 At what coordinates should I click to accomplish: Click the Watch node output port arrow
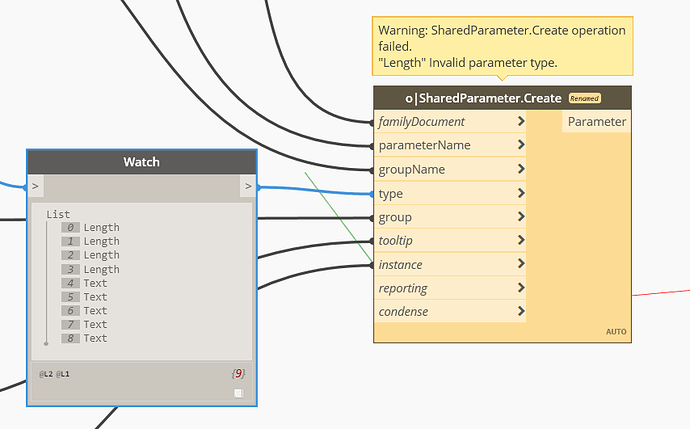pyautogui.click(x=248, y=186)
